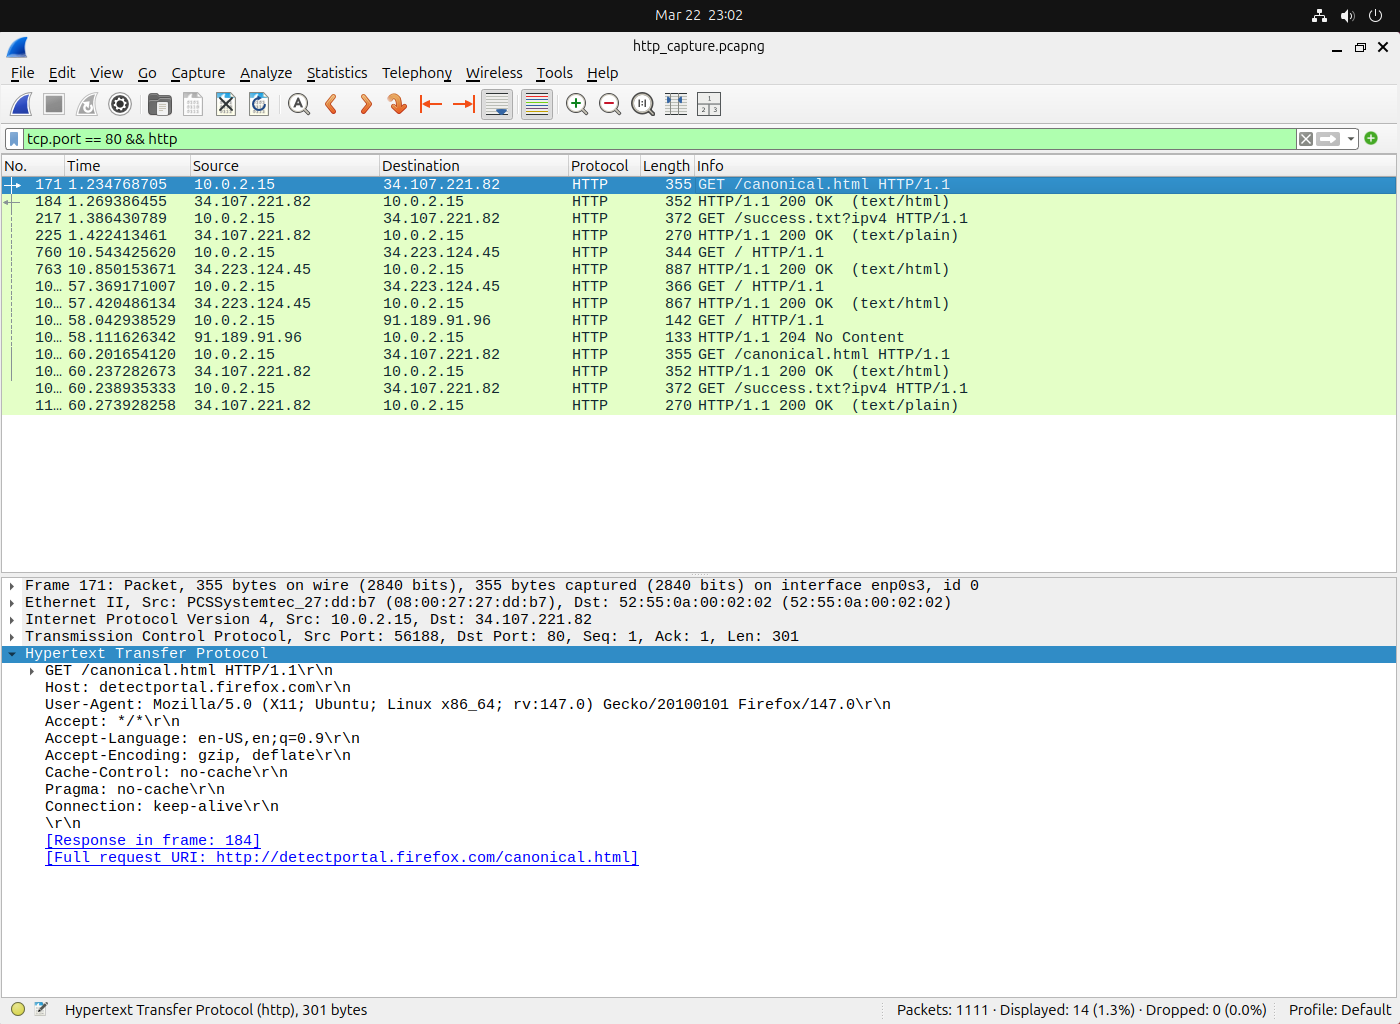
Task: Collapse the Hypertext Transfer Protocol section
Action: (12, 654)
